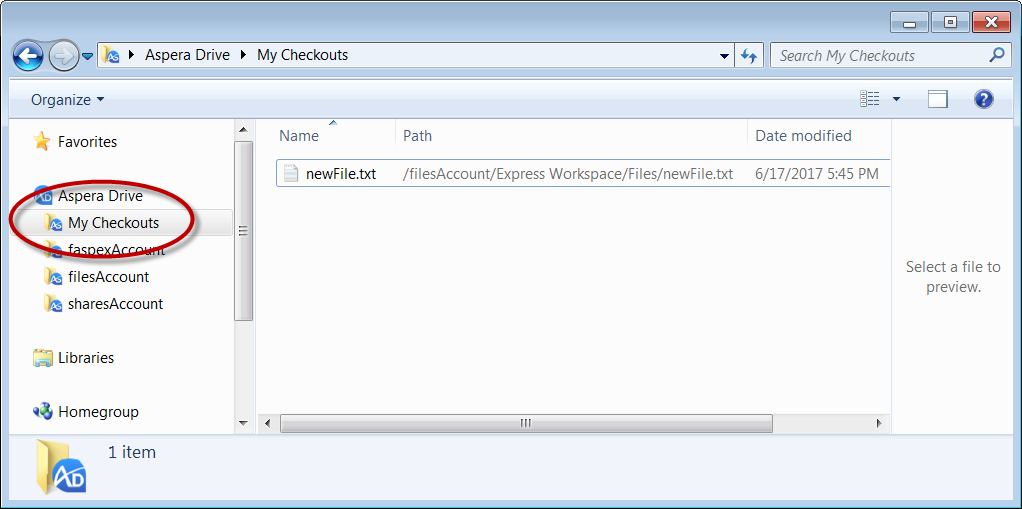Click the Search My Checkouts field
The width and height of the screenshot is (1022, 509).
(880, 56)
